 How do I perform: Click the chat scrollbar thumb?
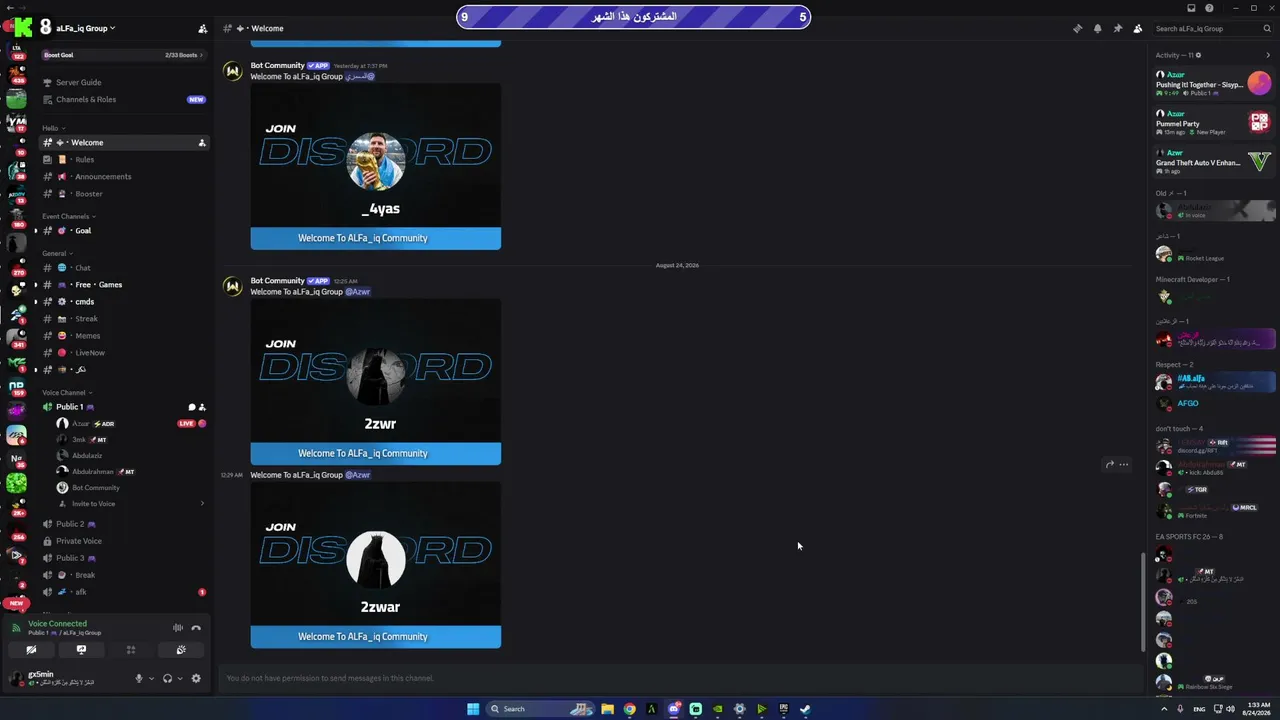tap(1143, 601)
